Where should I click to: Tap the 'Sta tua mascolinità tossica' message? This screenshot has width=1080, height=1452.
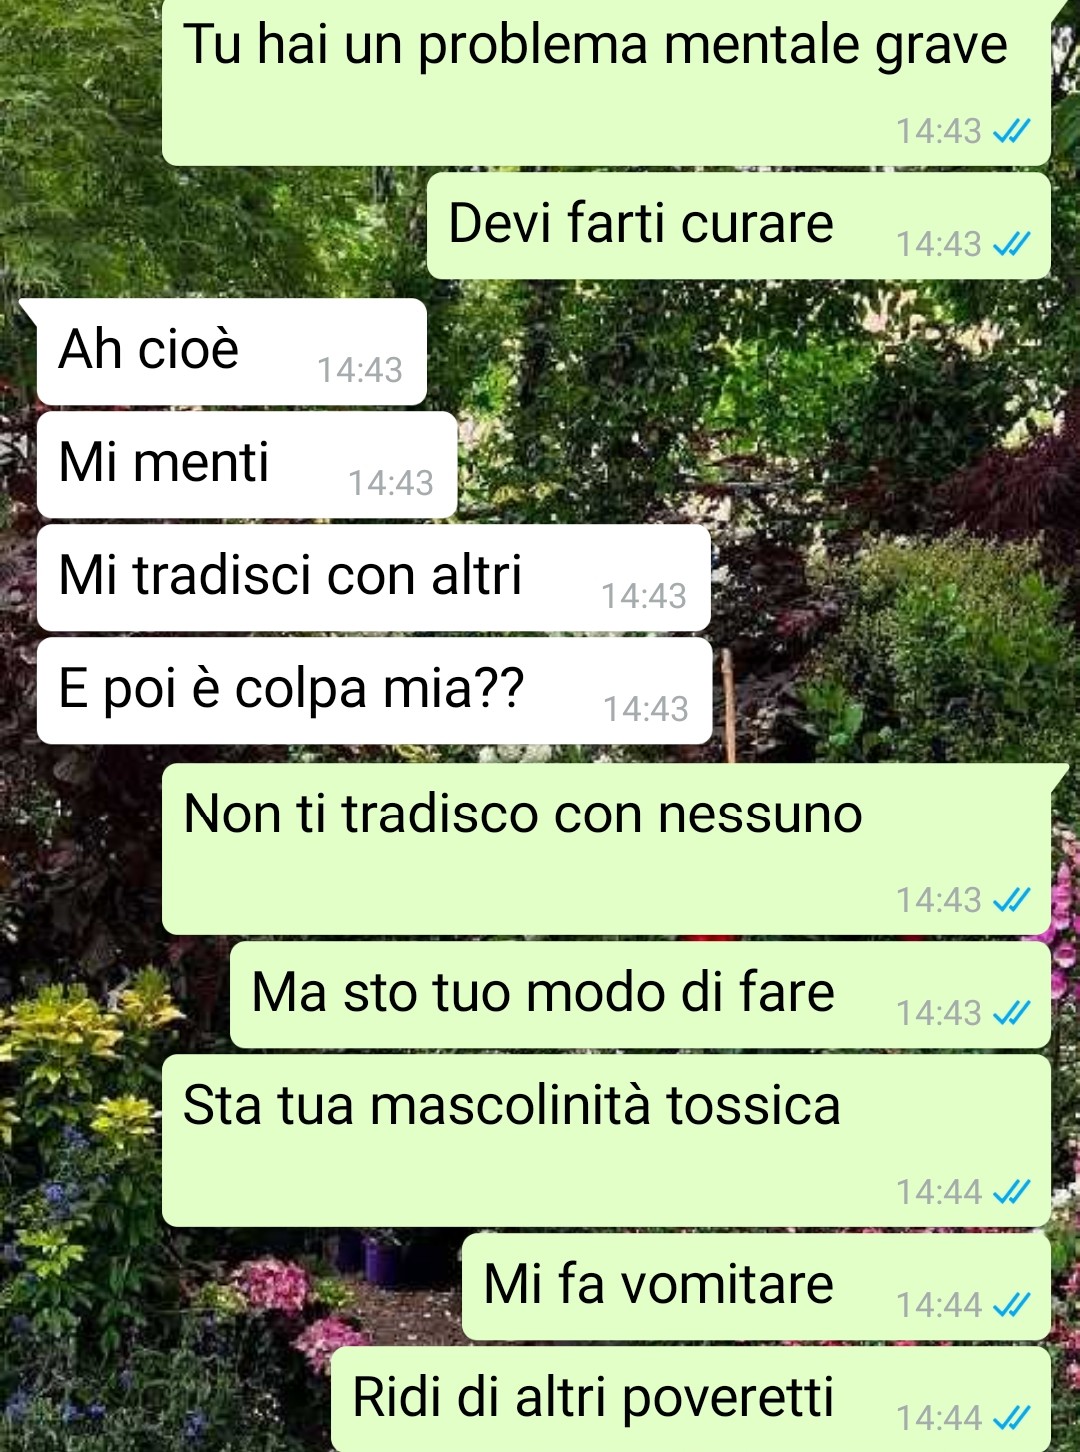(x=606, y=1140)
